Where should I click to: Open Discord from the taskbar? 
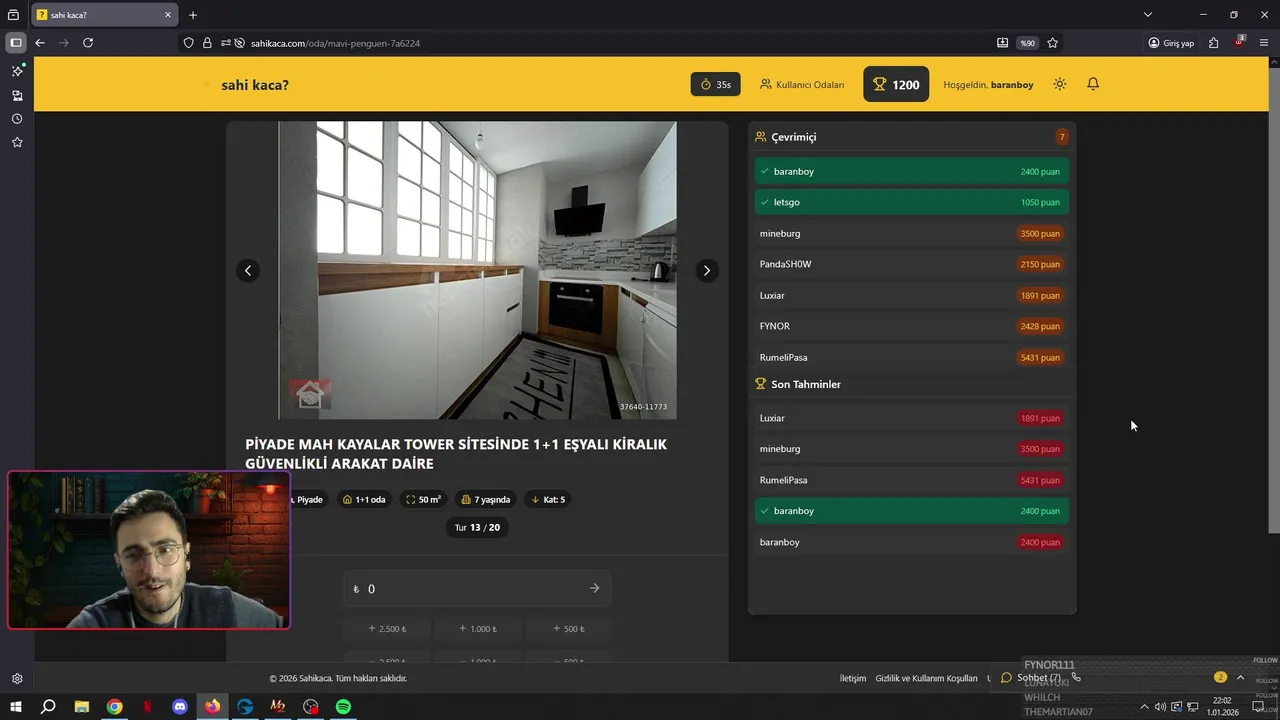180,707
